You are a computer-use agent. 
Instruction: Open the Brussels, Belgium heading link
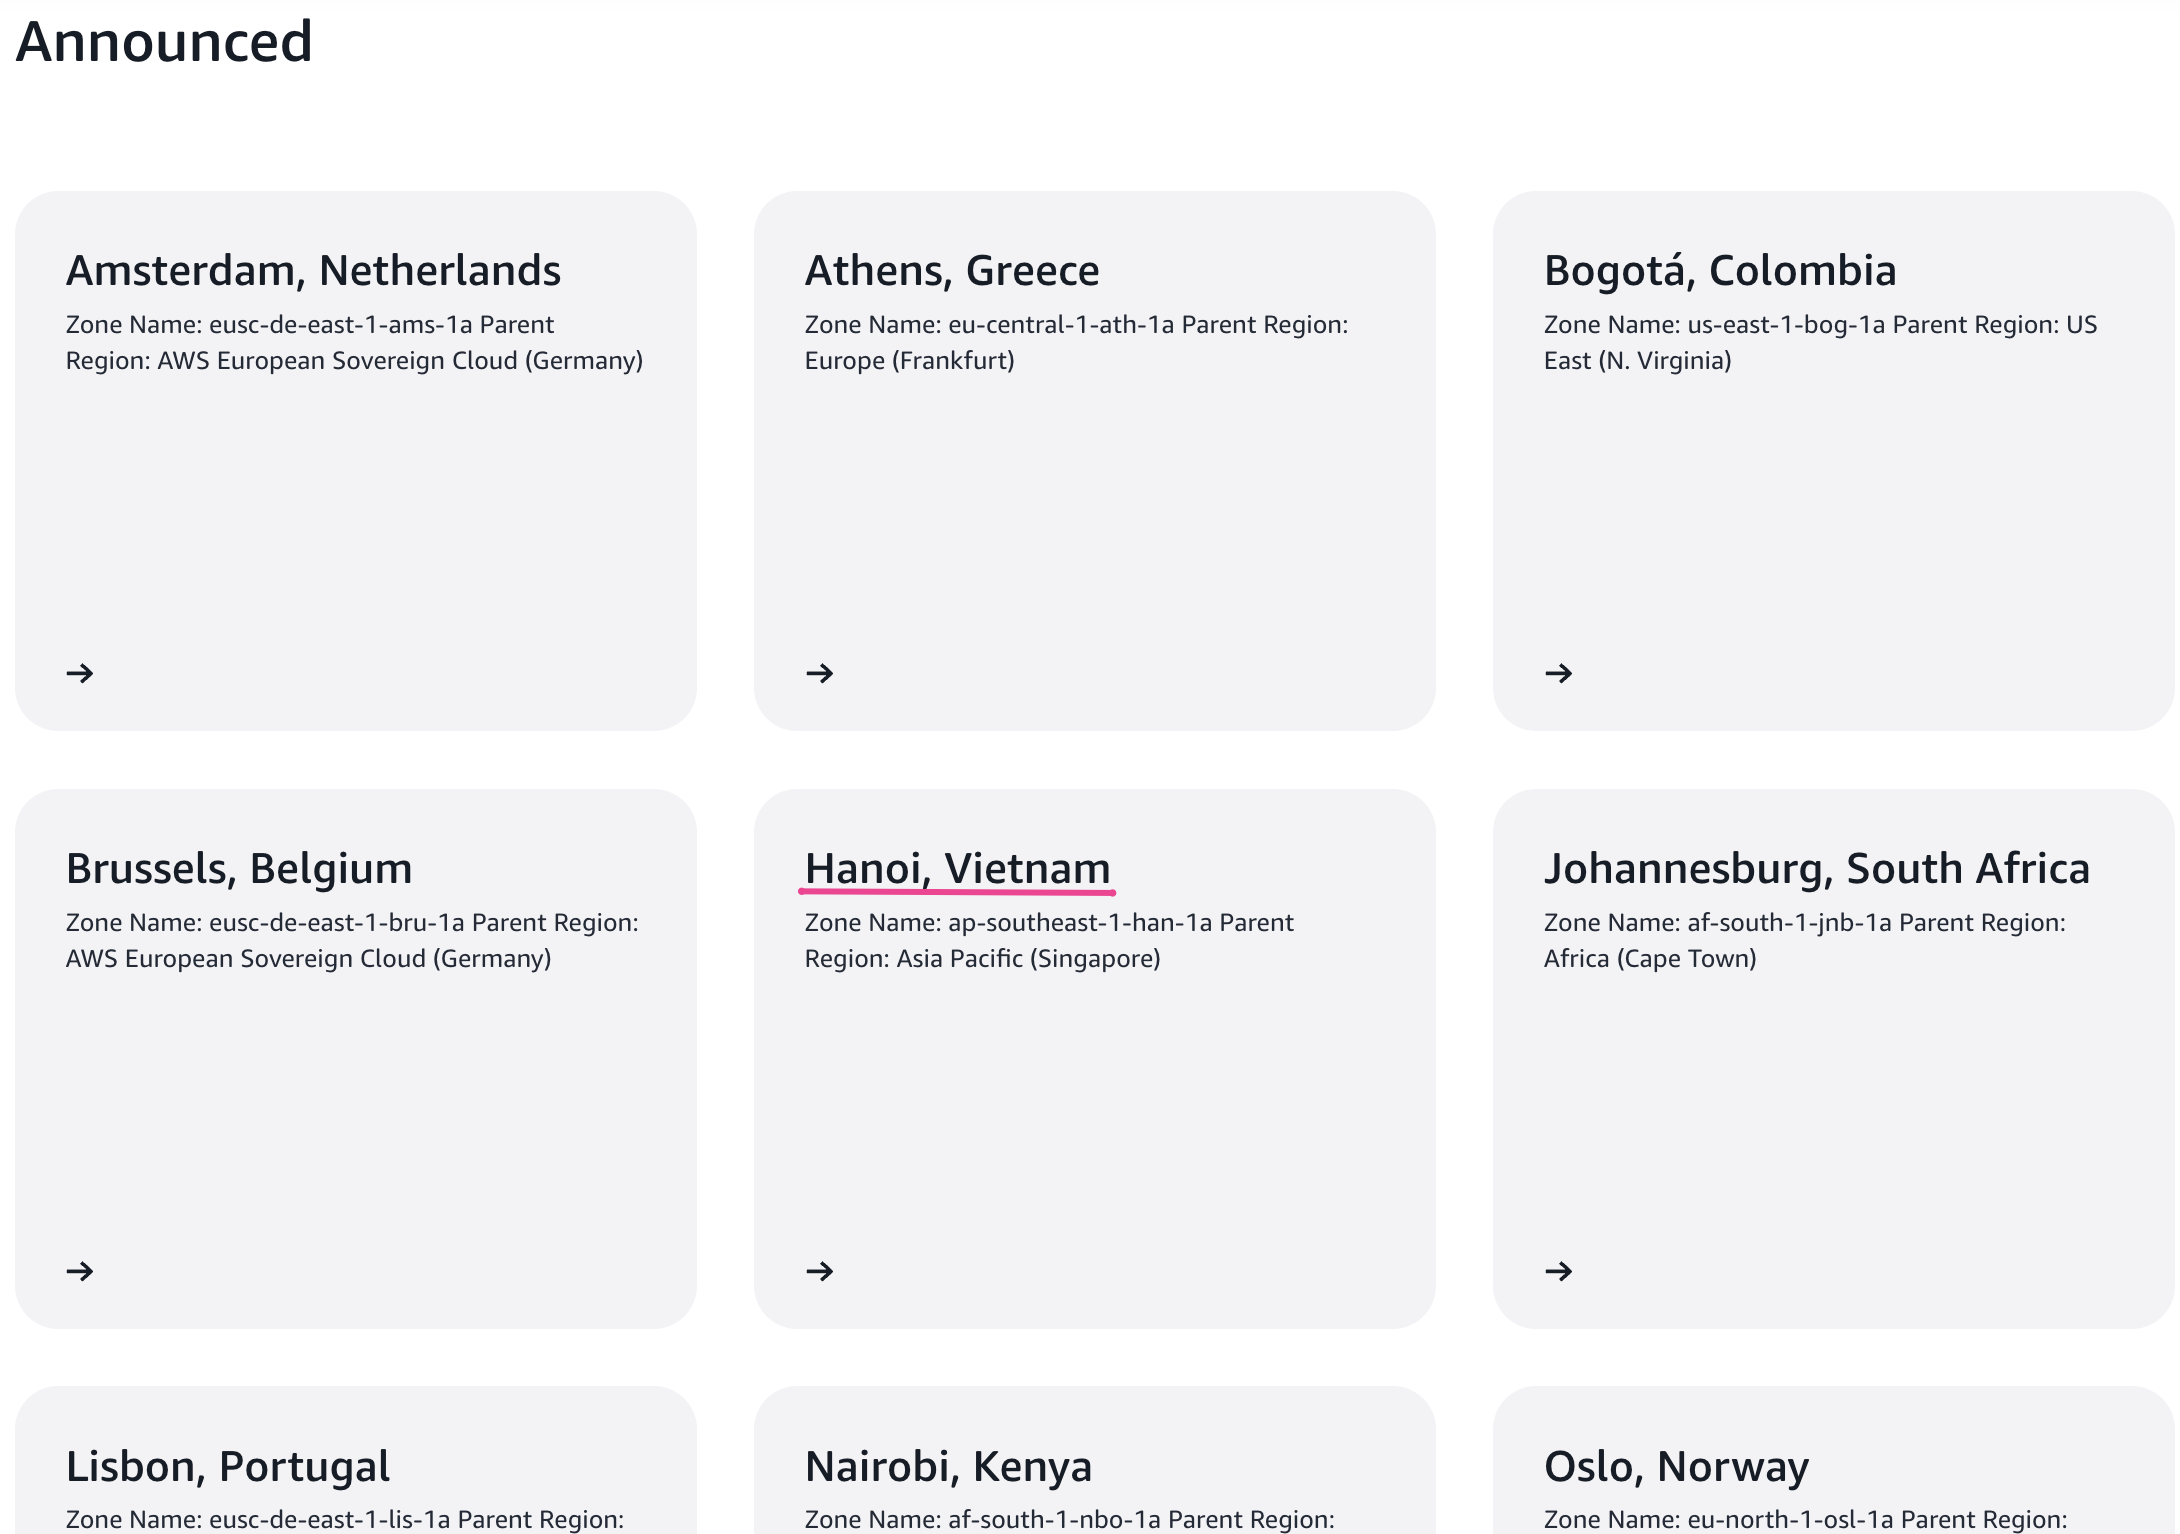239,869
